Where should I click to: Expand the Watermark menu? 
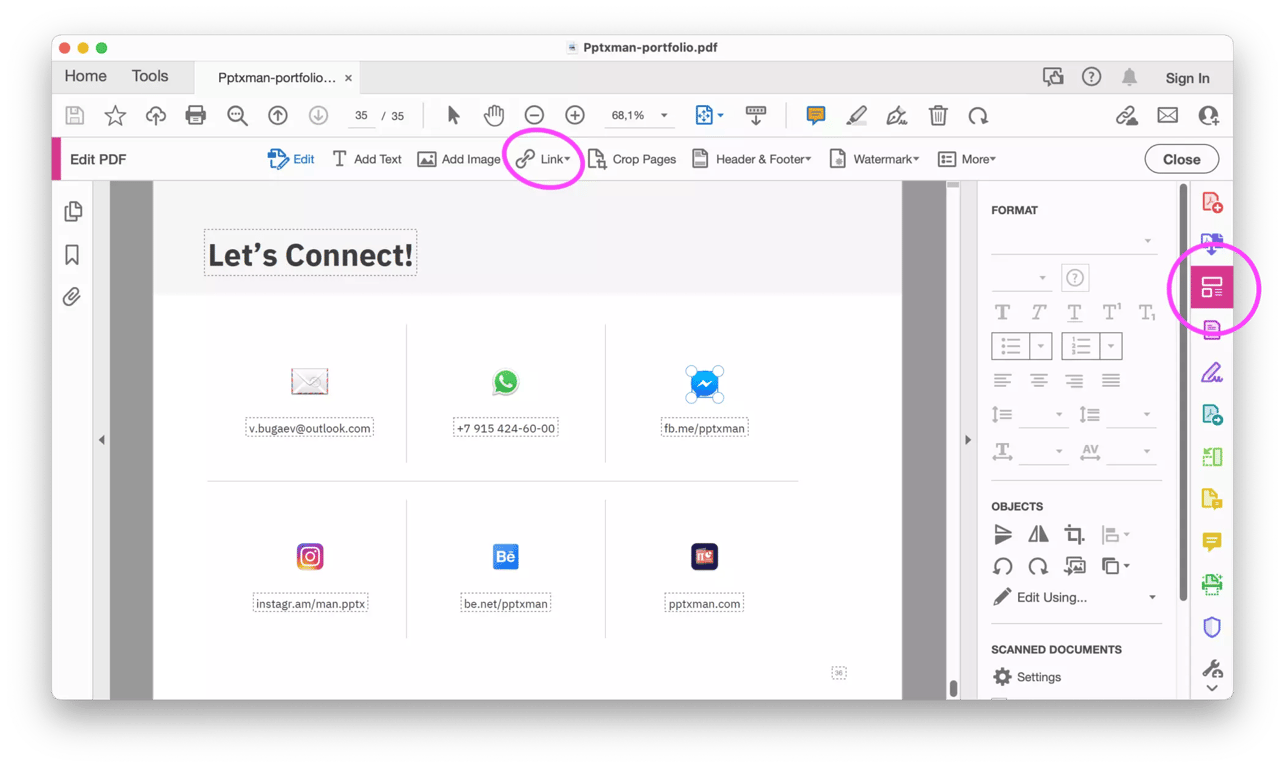click(873, 159)
